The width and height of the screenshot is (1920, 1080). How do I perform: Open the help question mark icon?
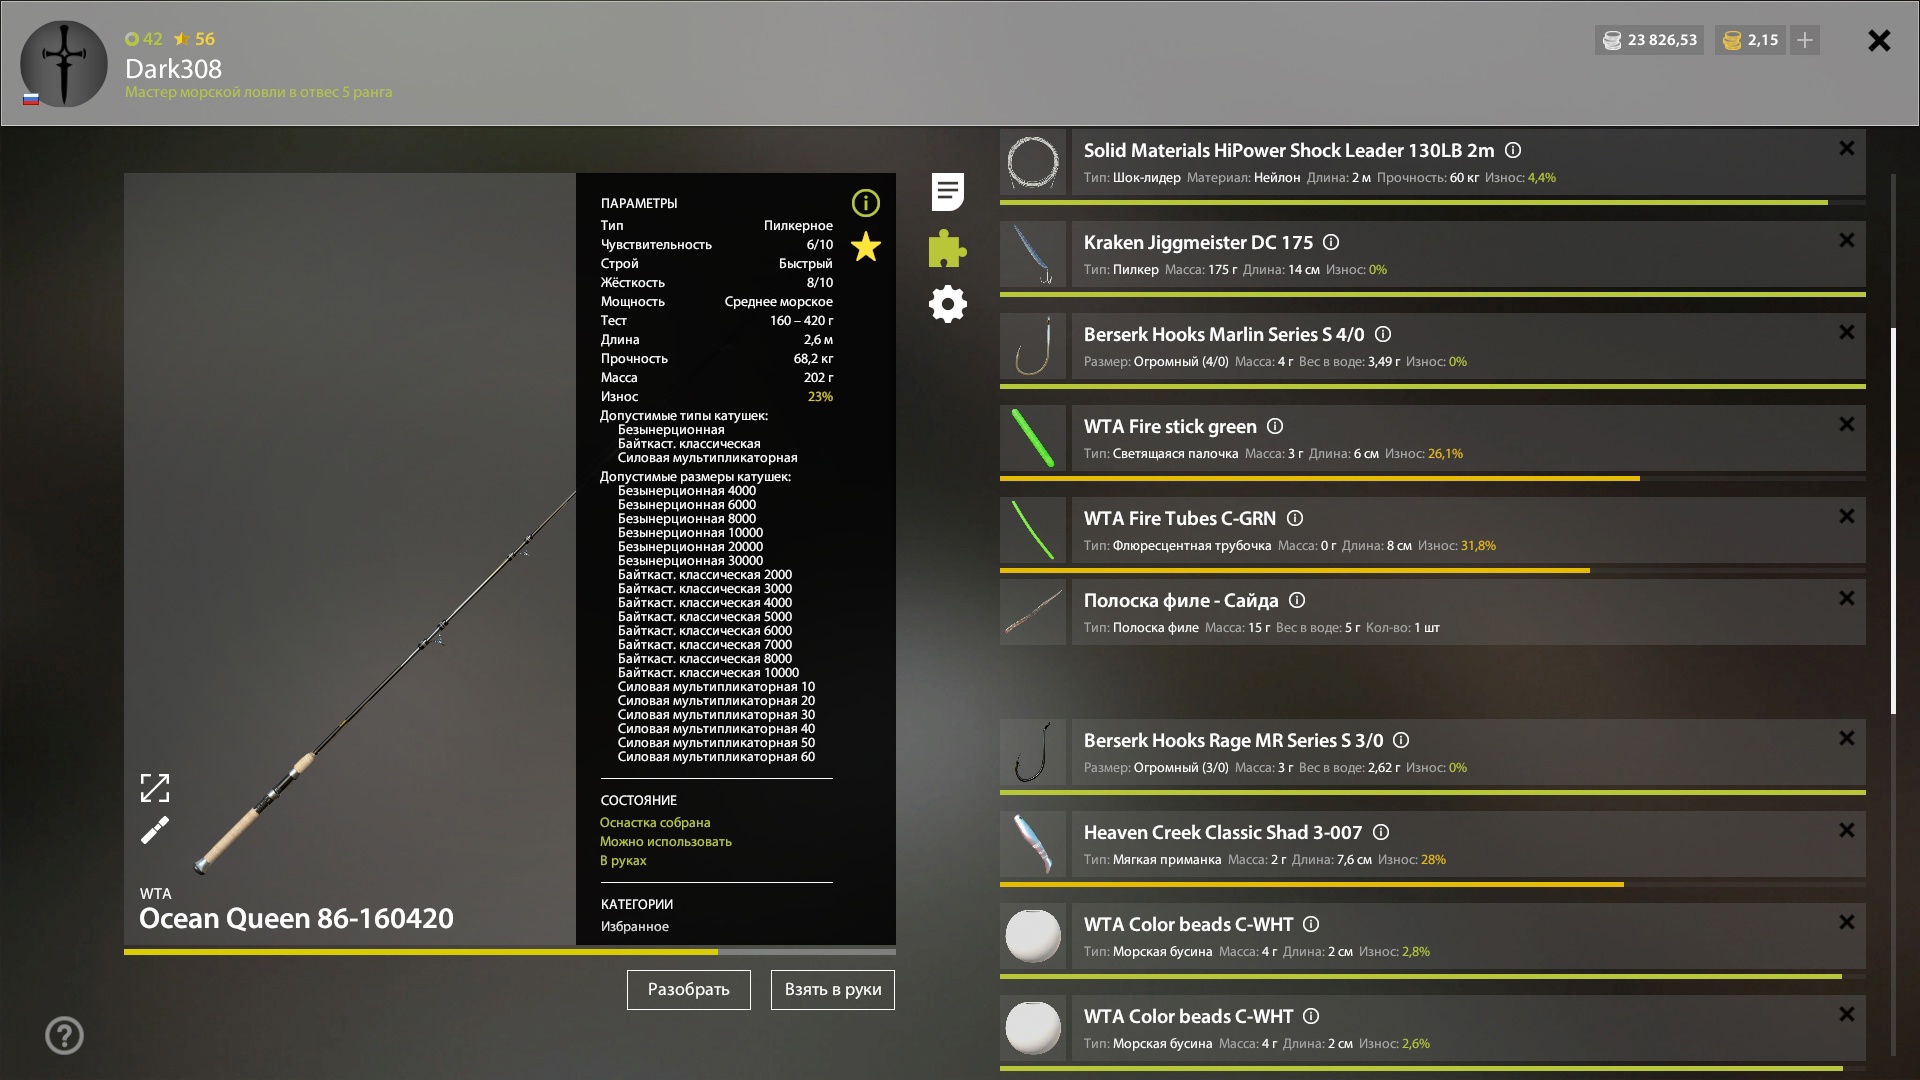click(64, 1035)
